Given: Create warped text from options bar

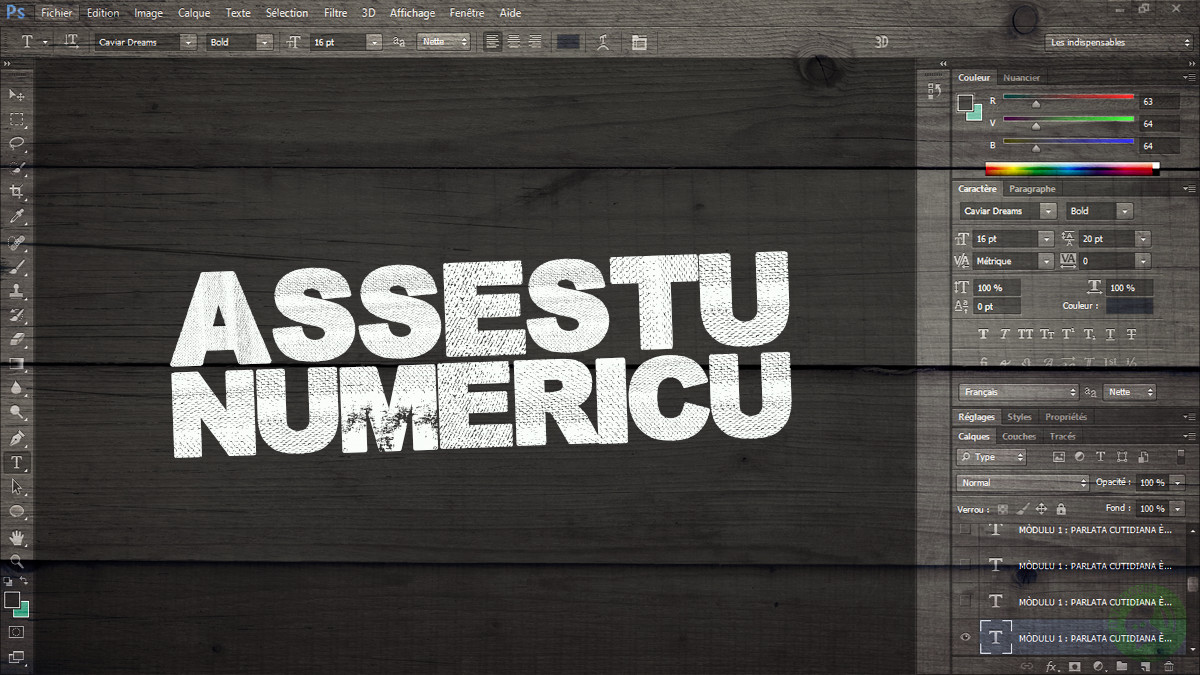Looking at the screenshot, I should (603, 42).
